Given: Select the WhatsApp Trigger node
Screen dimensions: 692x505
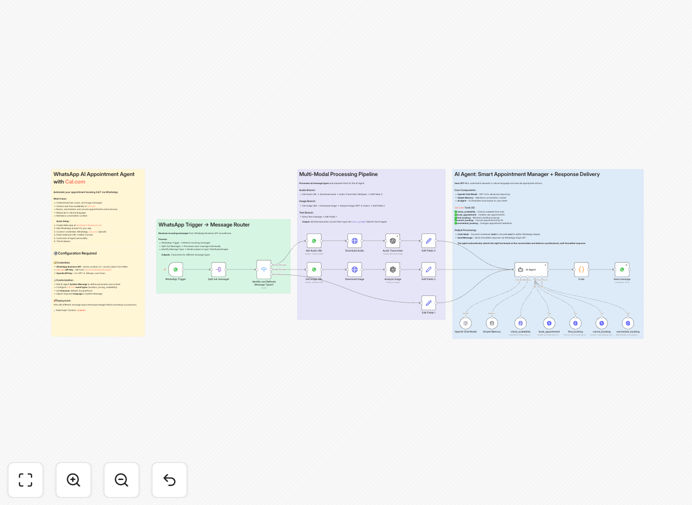Looking at the screenshot, I should 176,269.
